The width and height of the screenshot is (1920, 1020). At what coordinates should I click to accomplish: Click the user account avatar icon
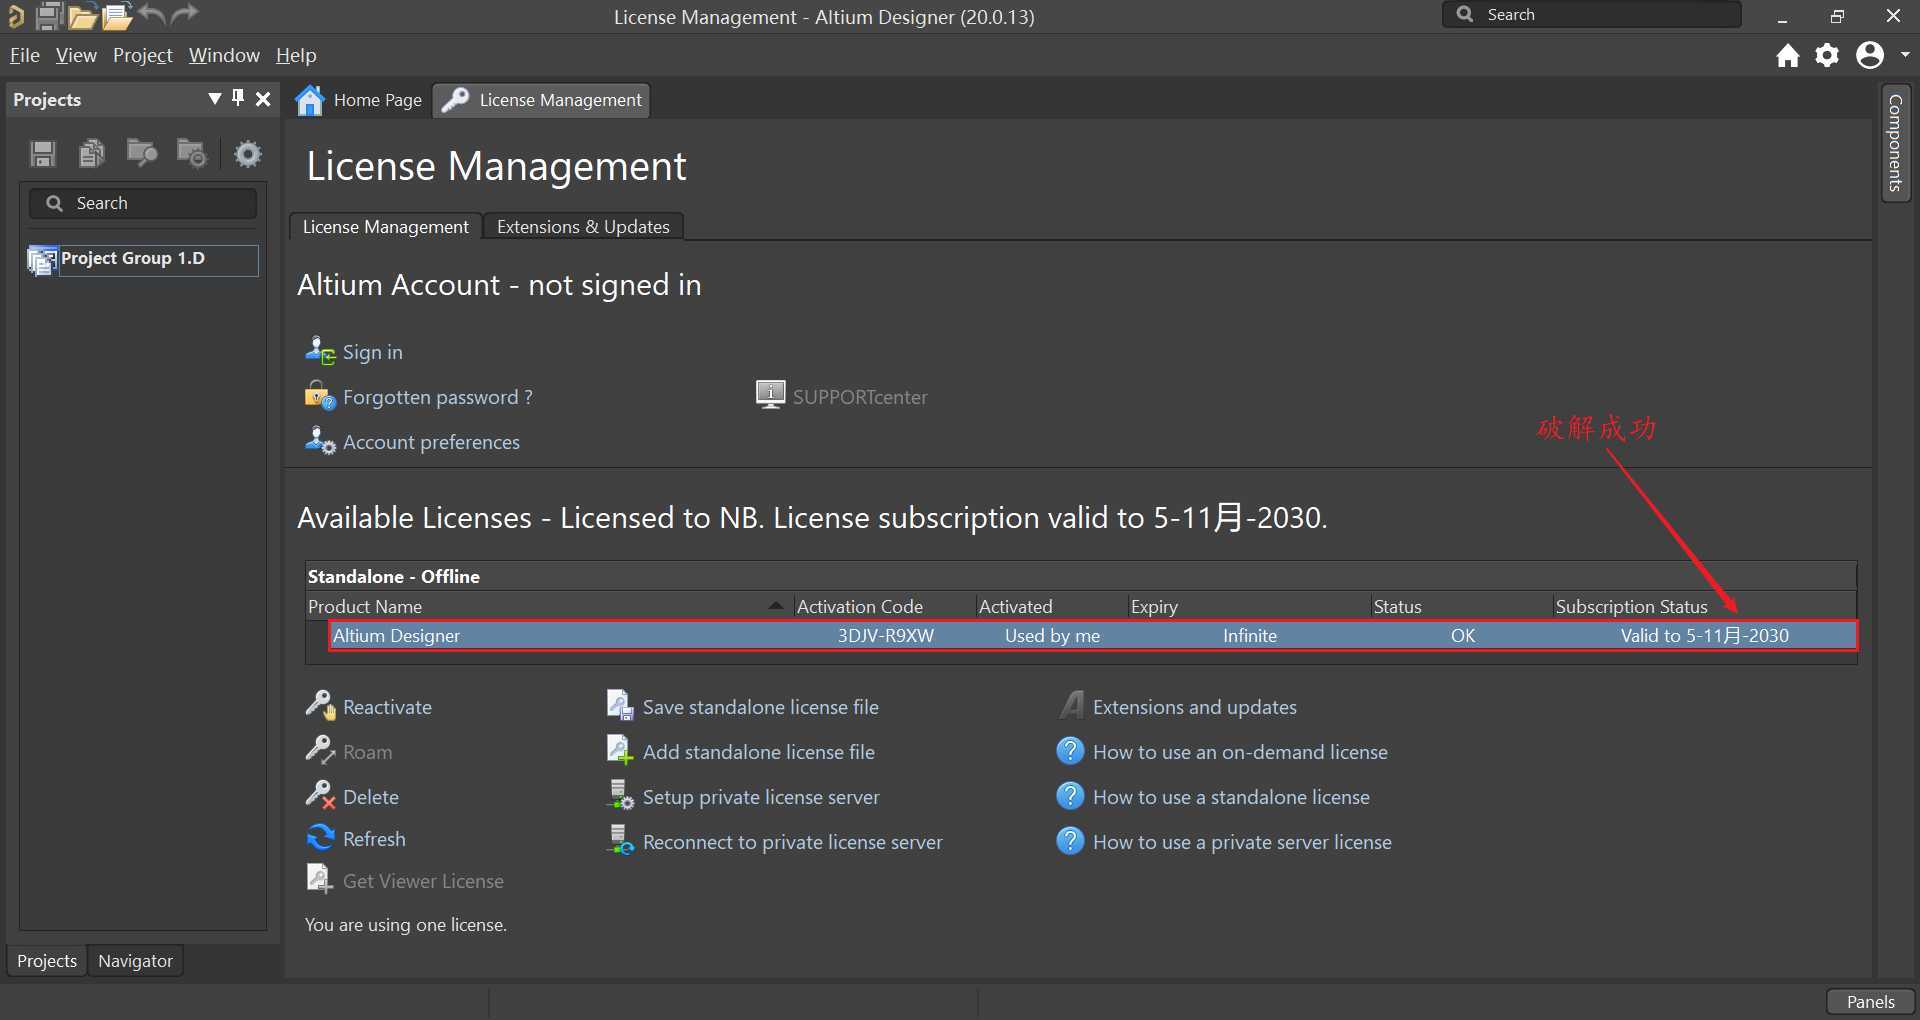tap(1869, 55)
